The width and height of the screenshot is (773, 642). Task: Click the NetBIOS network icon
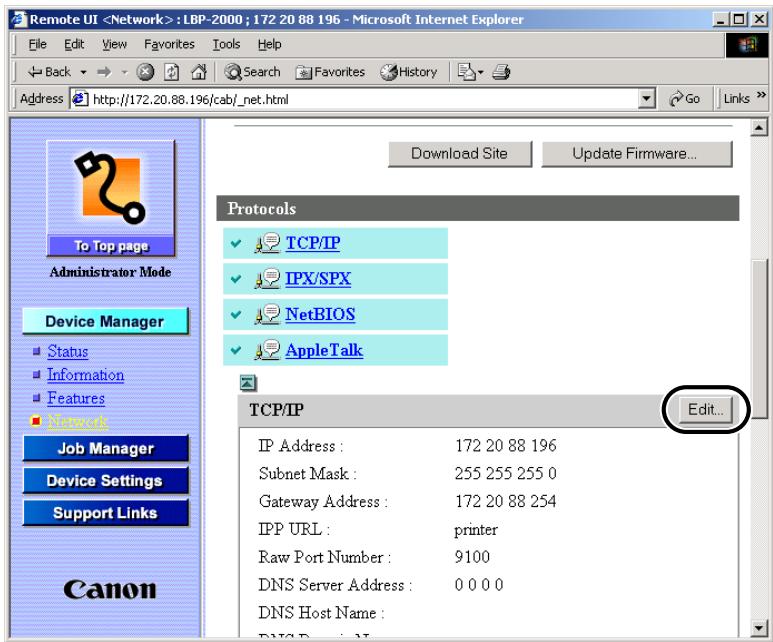tap(267, 314)
